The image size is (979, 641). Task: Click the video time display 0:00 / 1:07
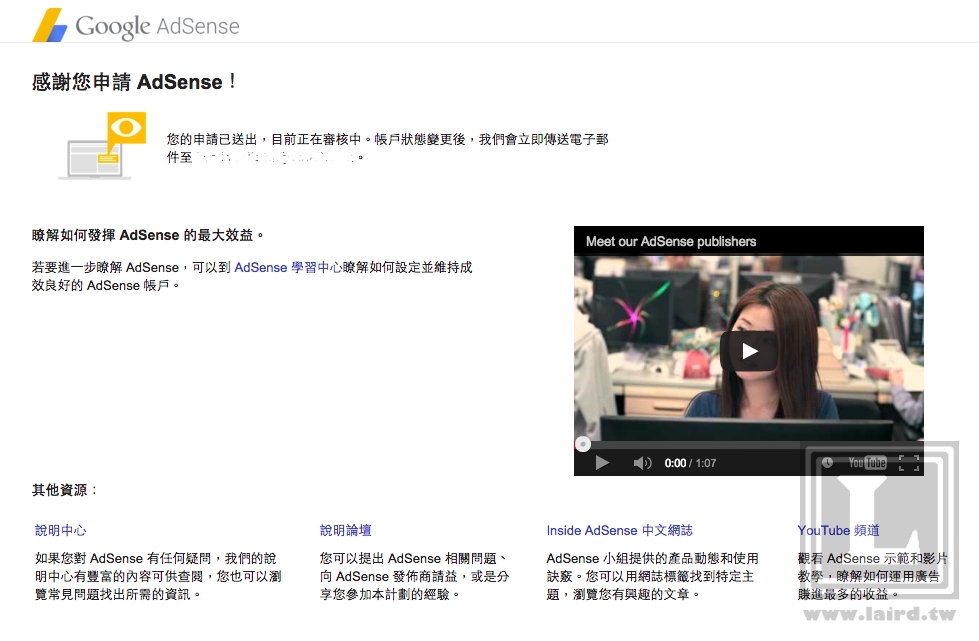(x=690, y=463)
